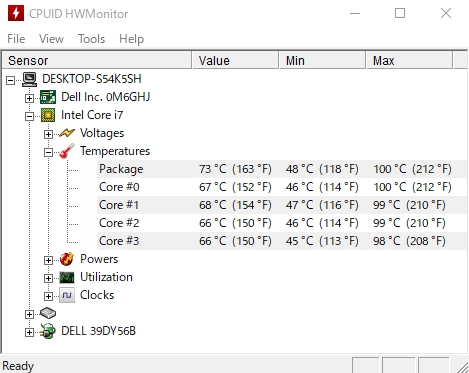
Task: Click the Voltages lightning icon
Action: click(x=67, y=133)
